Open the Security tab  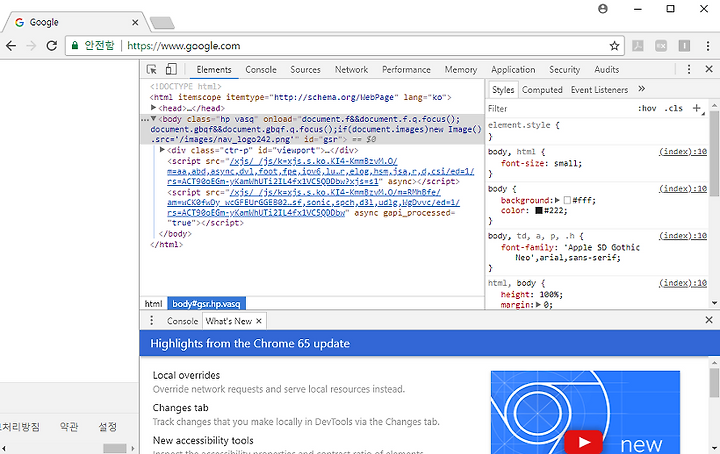pyautogui.click(x=564, y=69)
